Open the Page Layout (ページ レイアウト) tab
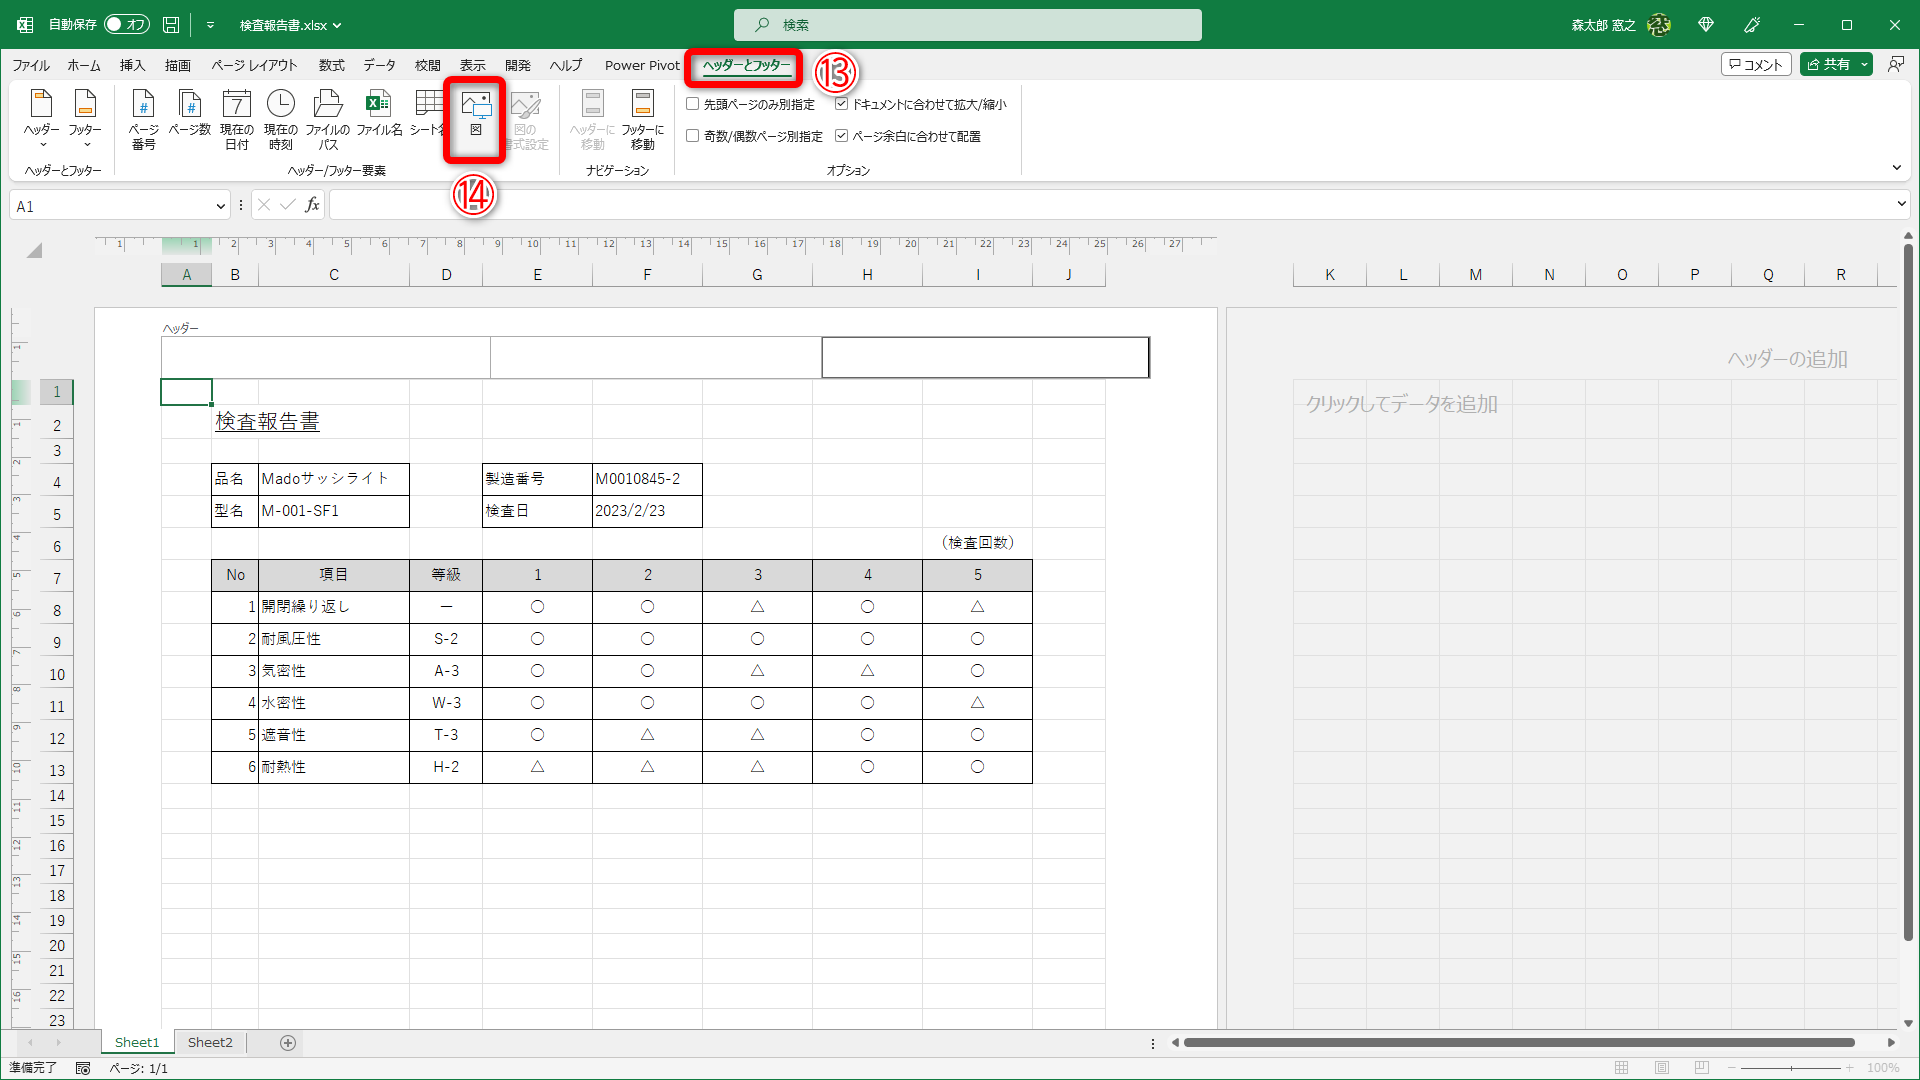The height and width of the screenshot is (1080, 1920). tap(254, 65)
